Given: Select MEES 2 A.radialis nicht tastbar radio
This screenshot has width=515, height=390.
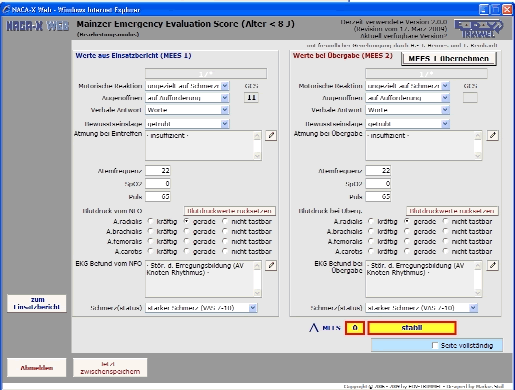Looking at the screenshot, I should 445,221.
